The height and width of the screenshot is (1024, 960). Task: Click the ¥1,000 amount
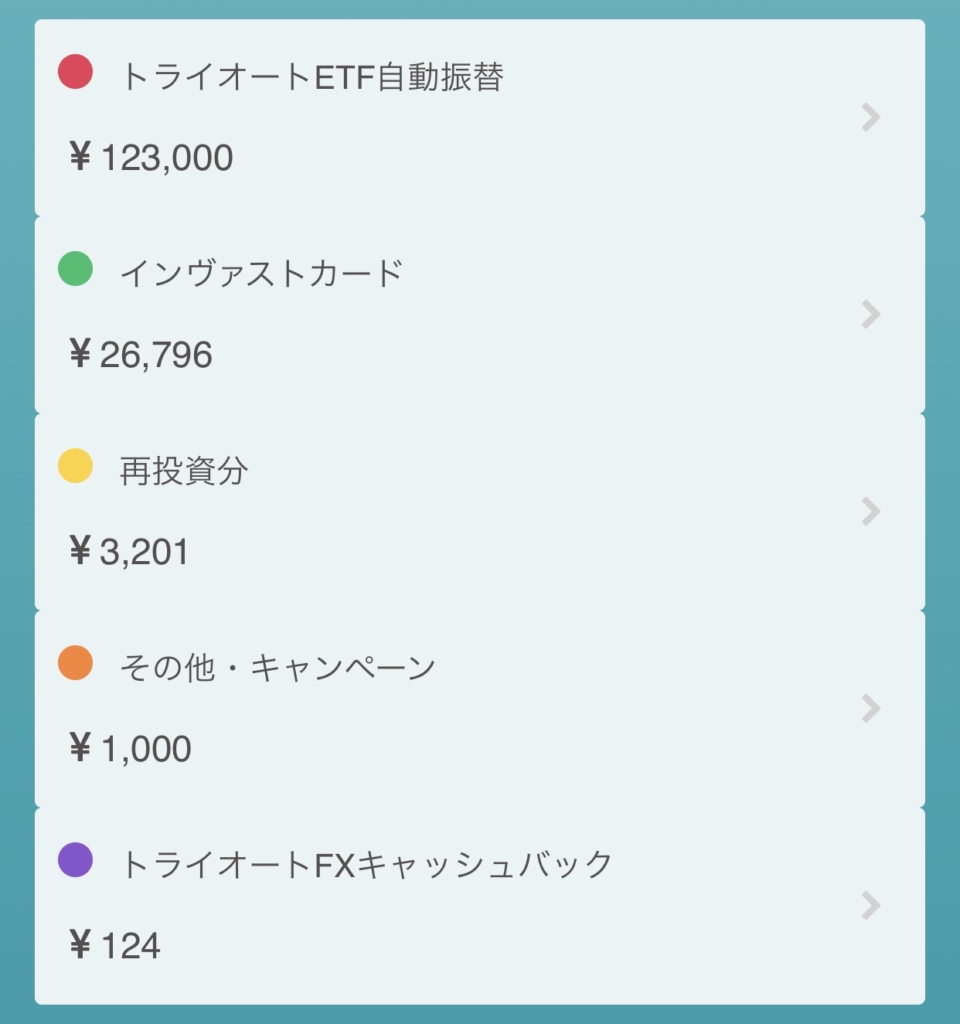pyautogui.click(x=130, y=748)
